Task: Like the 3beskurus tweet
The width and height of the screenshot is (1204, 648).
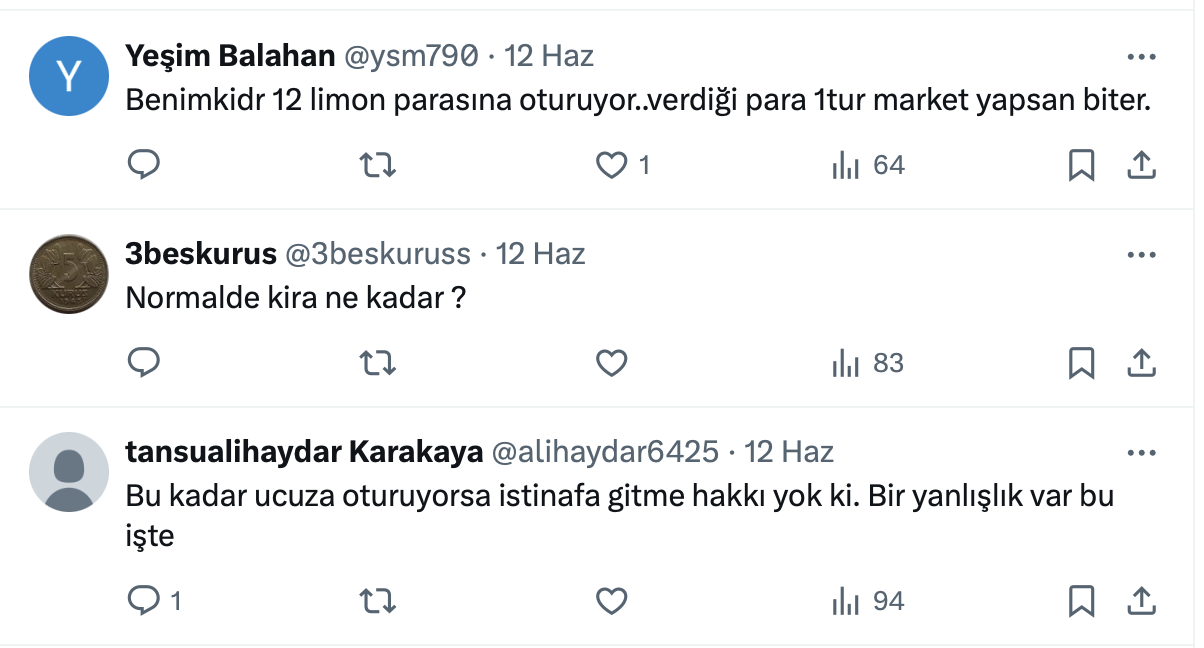Action: tap(611, 363)
